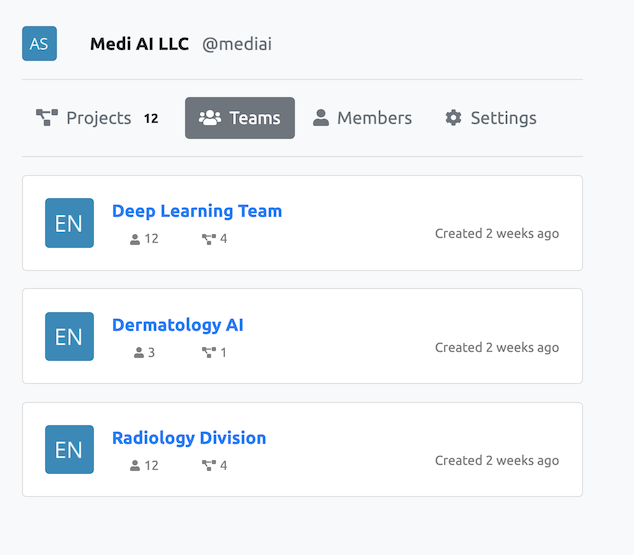
Task: Click Radiology Division member count icon
Action: (135, 466)
